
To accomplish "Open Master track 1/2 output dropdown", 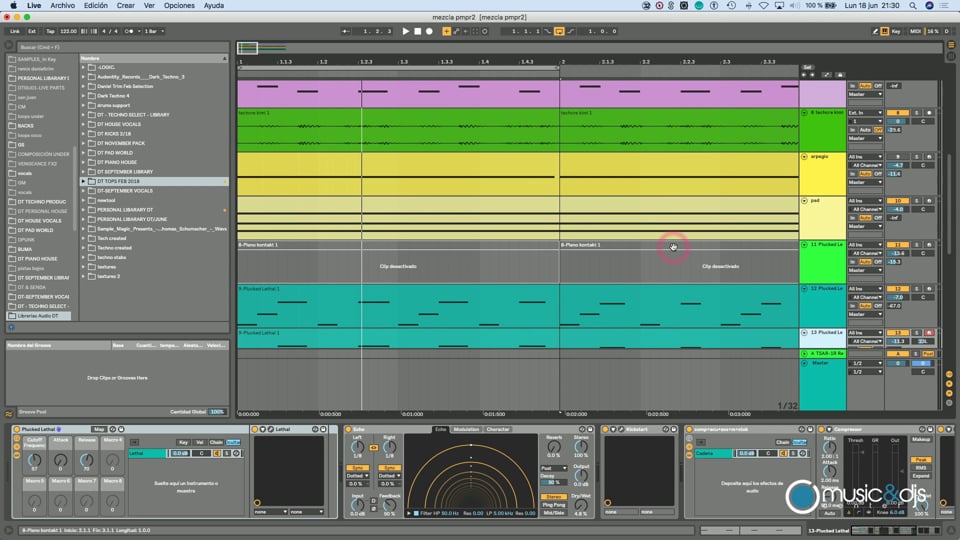I will (865, 372).
